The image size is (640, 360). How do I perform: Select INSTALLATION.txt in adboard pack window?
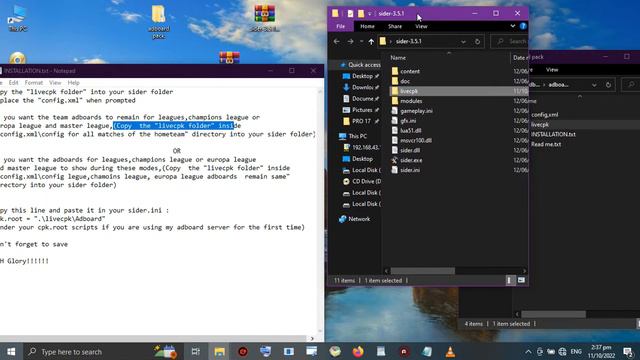click(553, 134)
